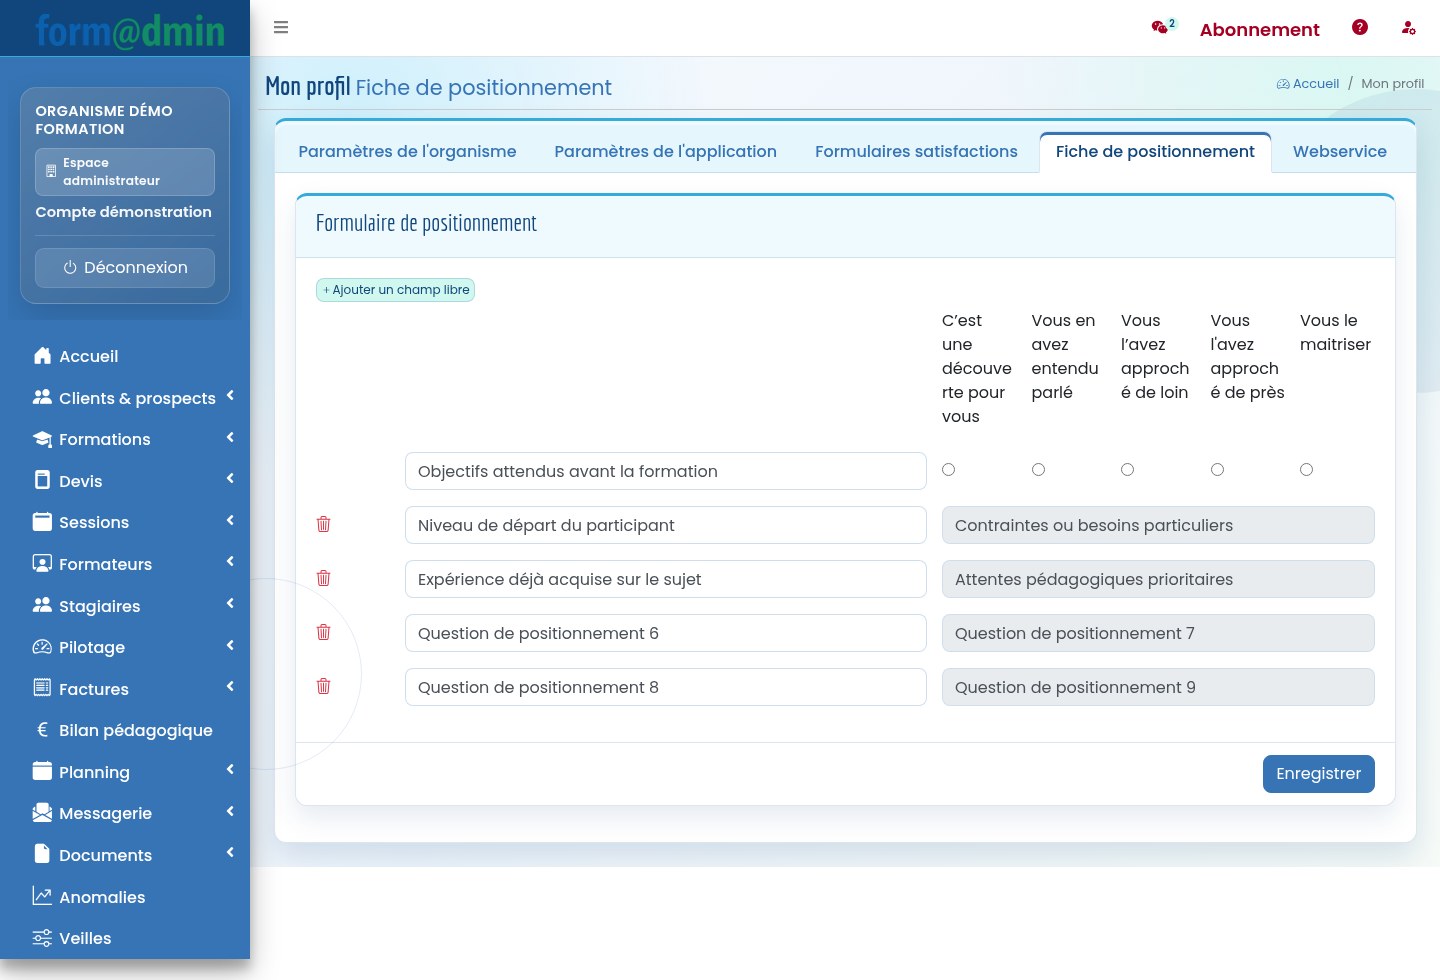Click the Contraintes ou besoins particuliers field

[1158, 525]
